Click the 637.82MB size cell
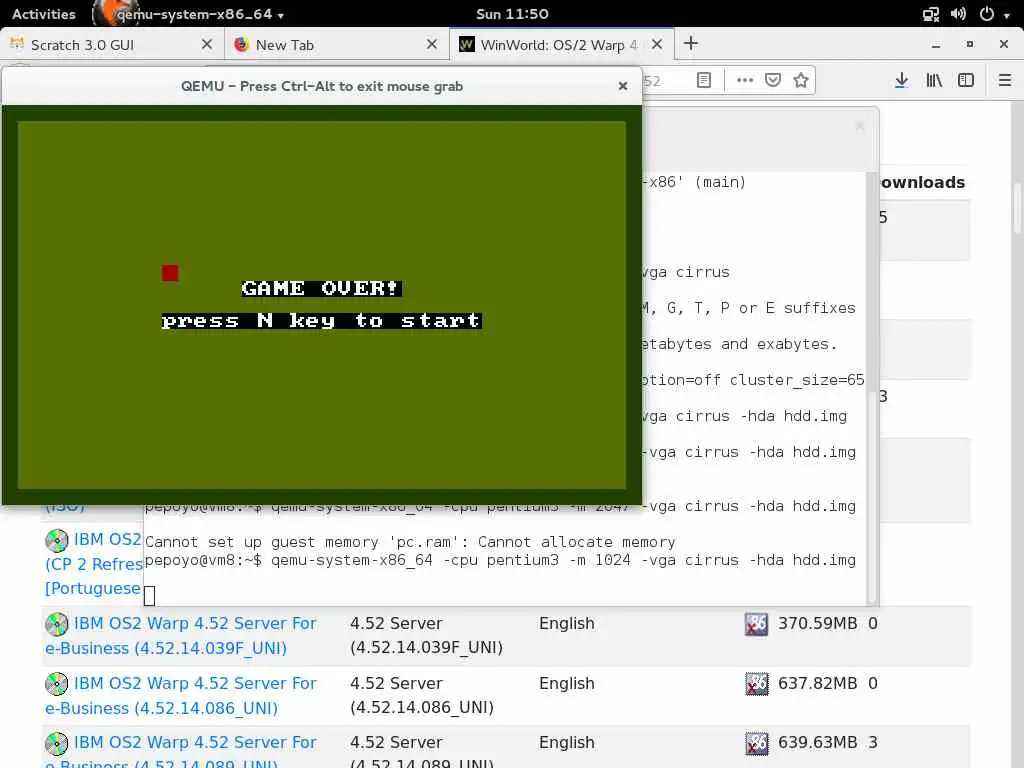 pyautogui.click(x=817, y=684)
